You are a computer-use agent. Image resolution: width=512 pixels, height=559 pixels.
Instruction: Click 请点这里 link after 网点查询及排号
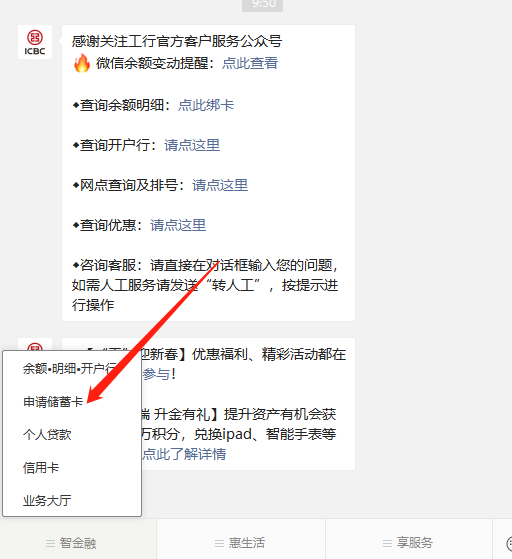click(x=220, y=185)
